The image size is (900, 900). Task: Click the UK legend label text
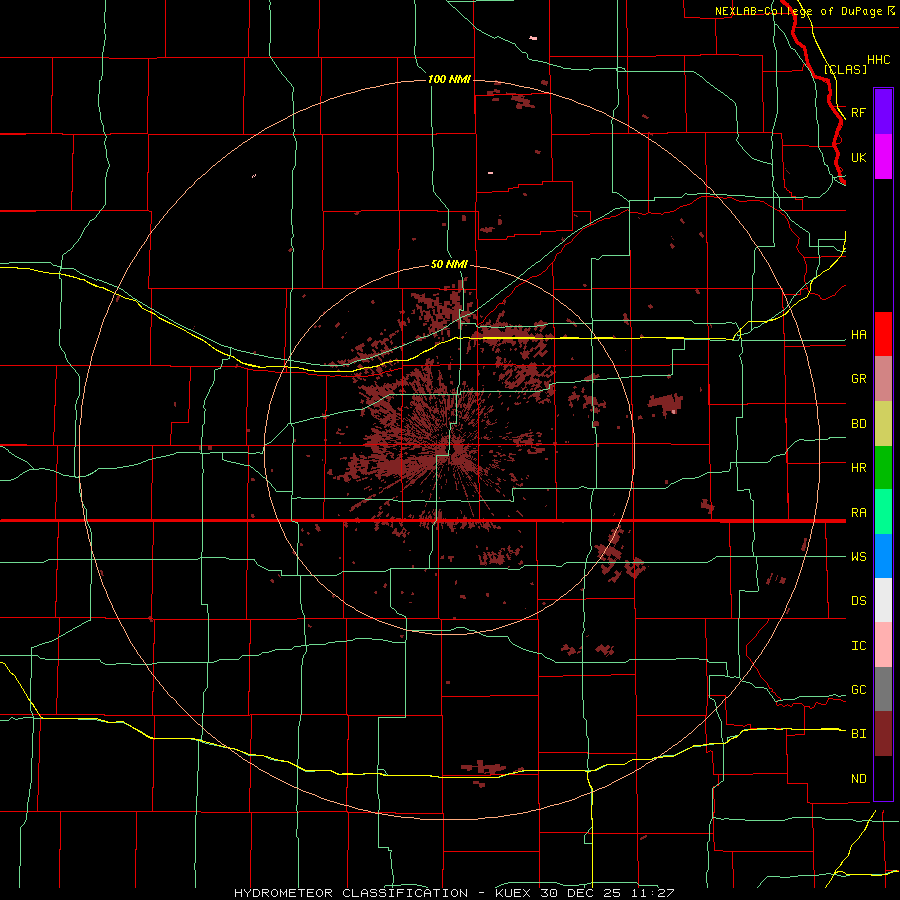pyautogui.click(x=859, y=157)
